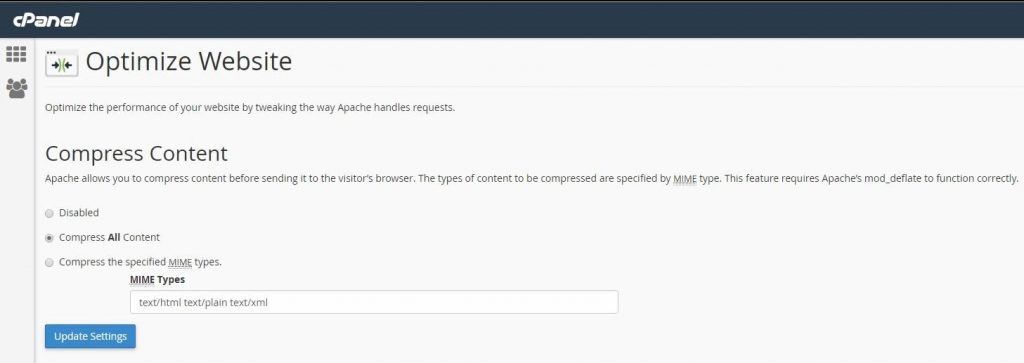Click the underlined MIME abbreviation in description paragraph
Screen dimensions: 1024x363
pos(684,178)
